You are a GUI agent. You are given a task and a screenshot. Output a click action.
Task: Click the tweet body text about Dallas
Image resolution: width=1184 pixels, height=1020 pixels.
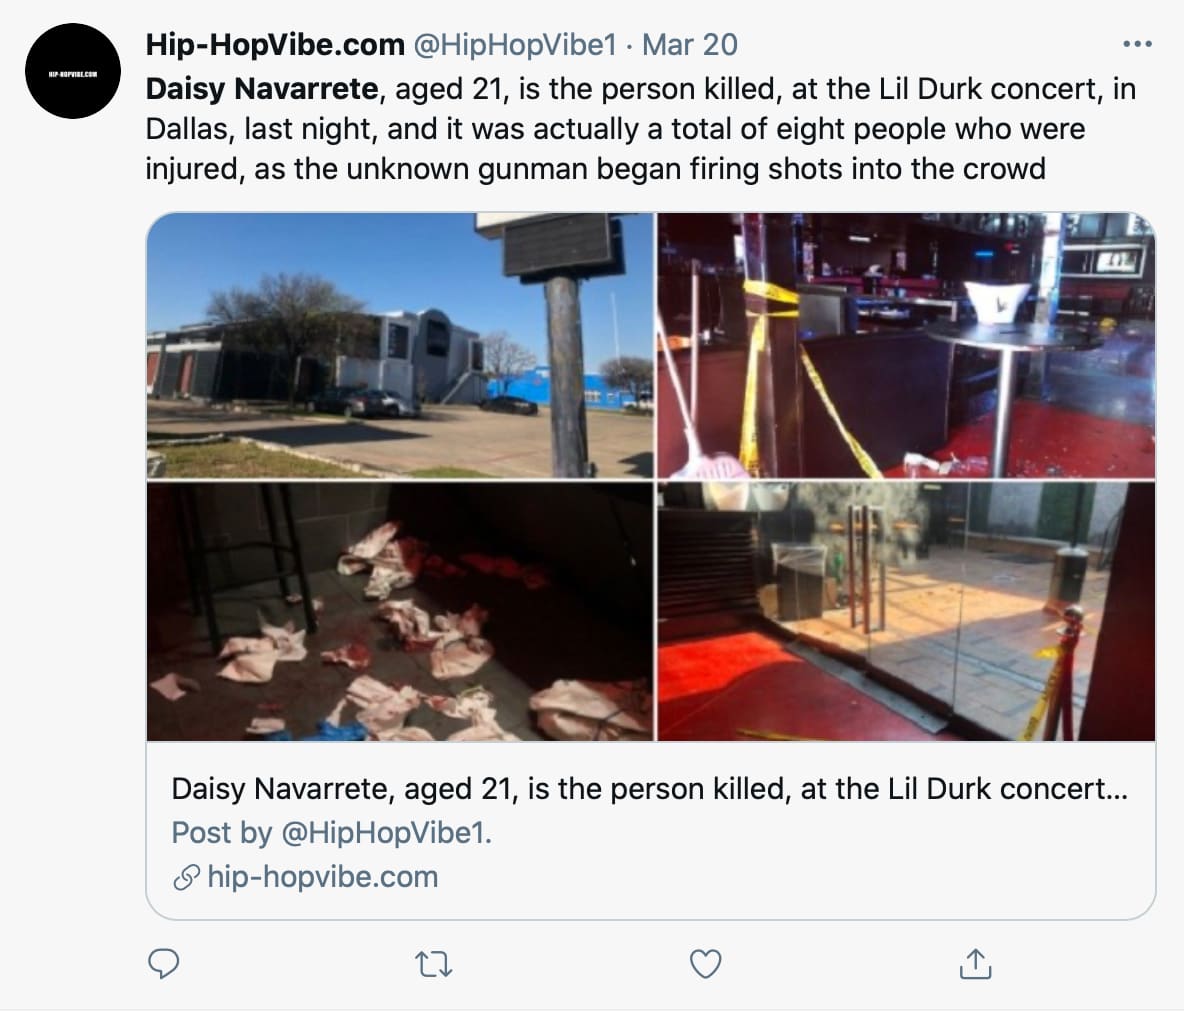[x=614, y=129]
